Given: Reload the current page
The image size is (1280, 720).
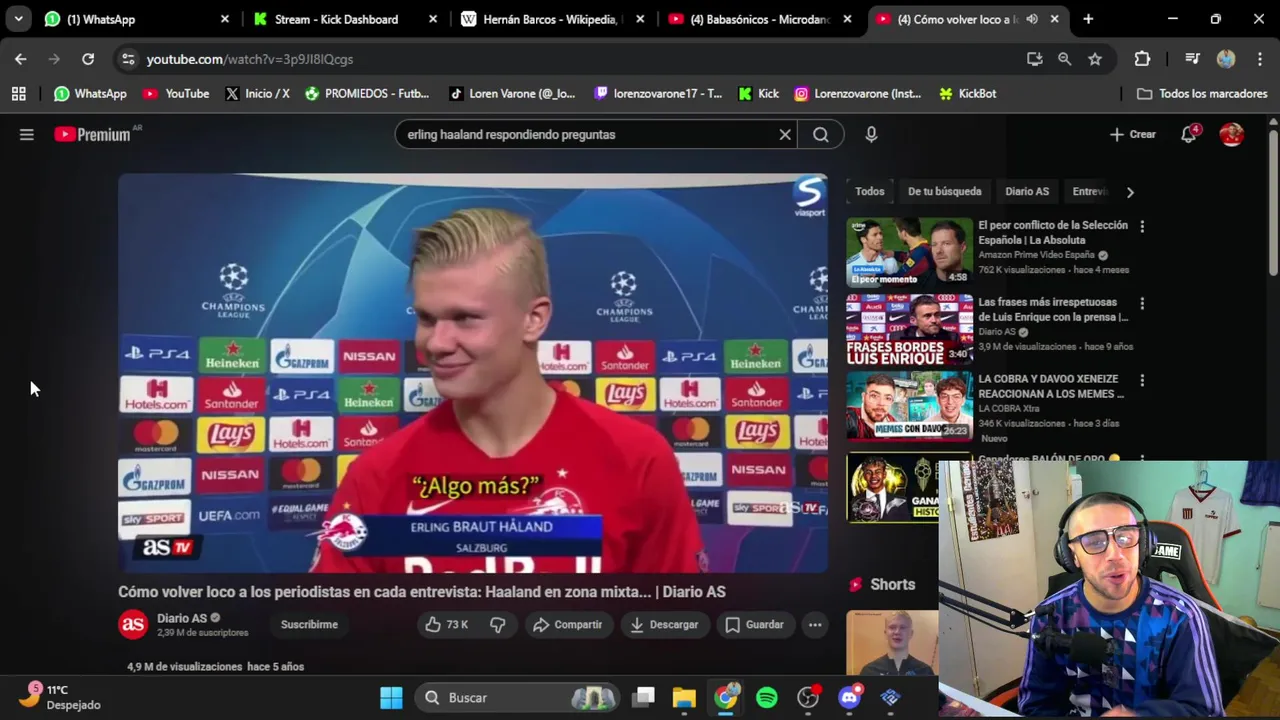Looking at the screenshot, I should point(88,59).
